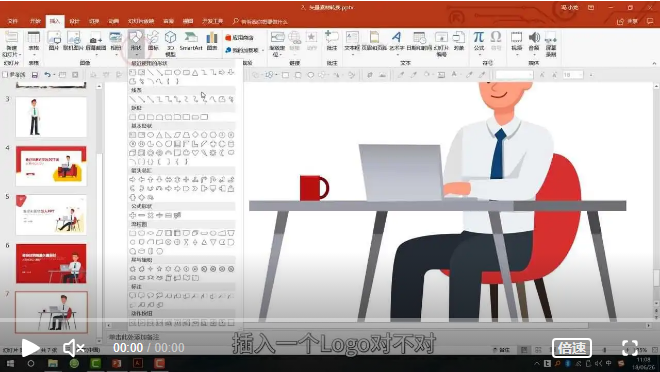
Task: Open the equation pi icon
Action: click(479, 40)
